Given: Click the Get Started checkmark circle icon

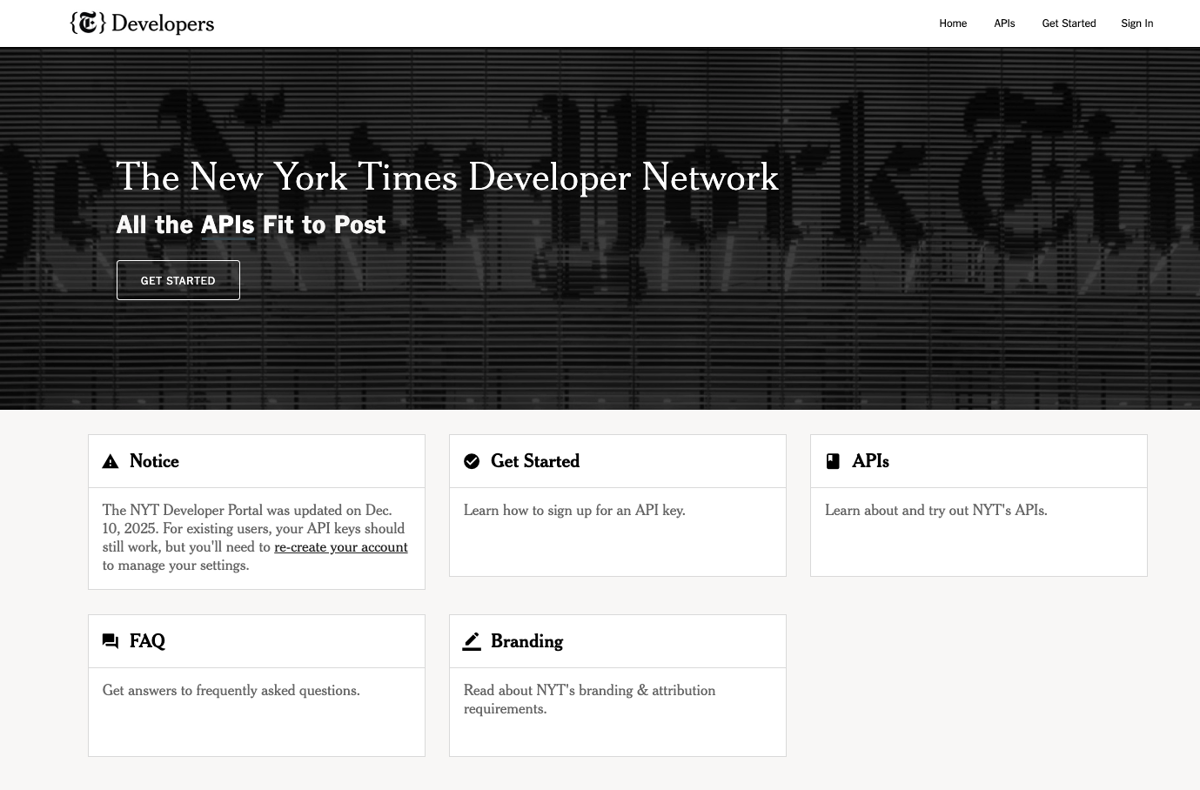Looking at the screenshot, I should (x=472, y=461).
